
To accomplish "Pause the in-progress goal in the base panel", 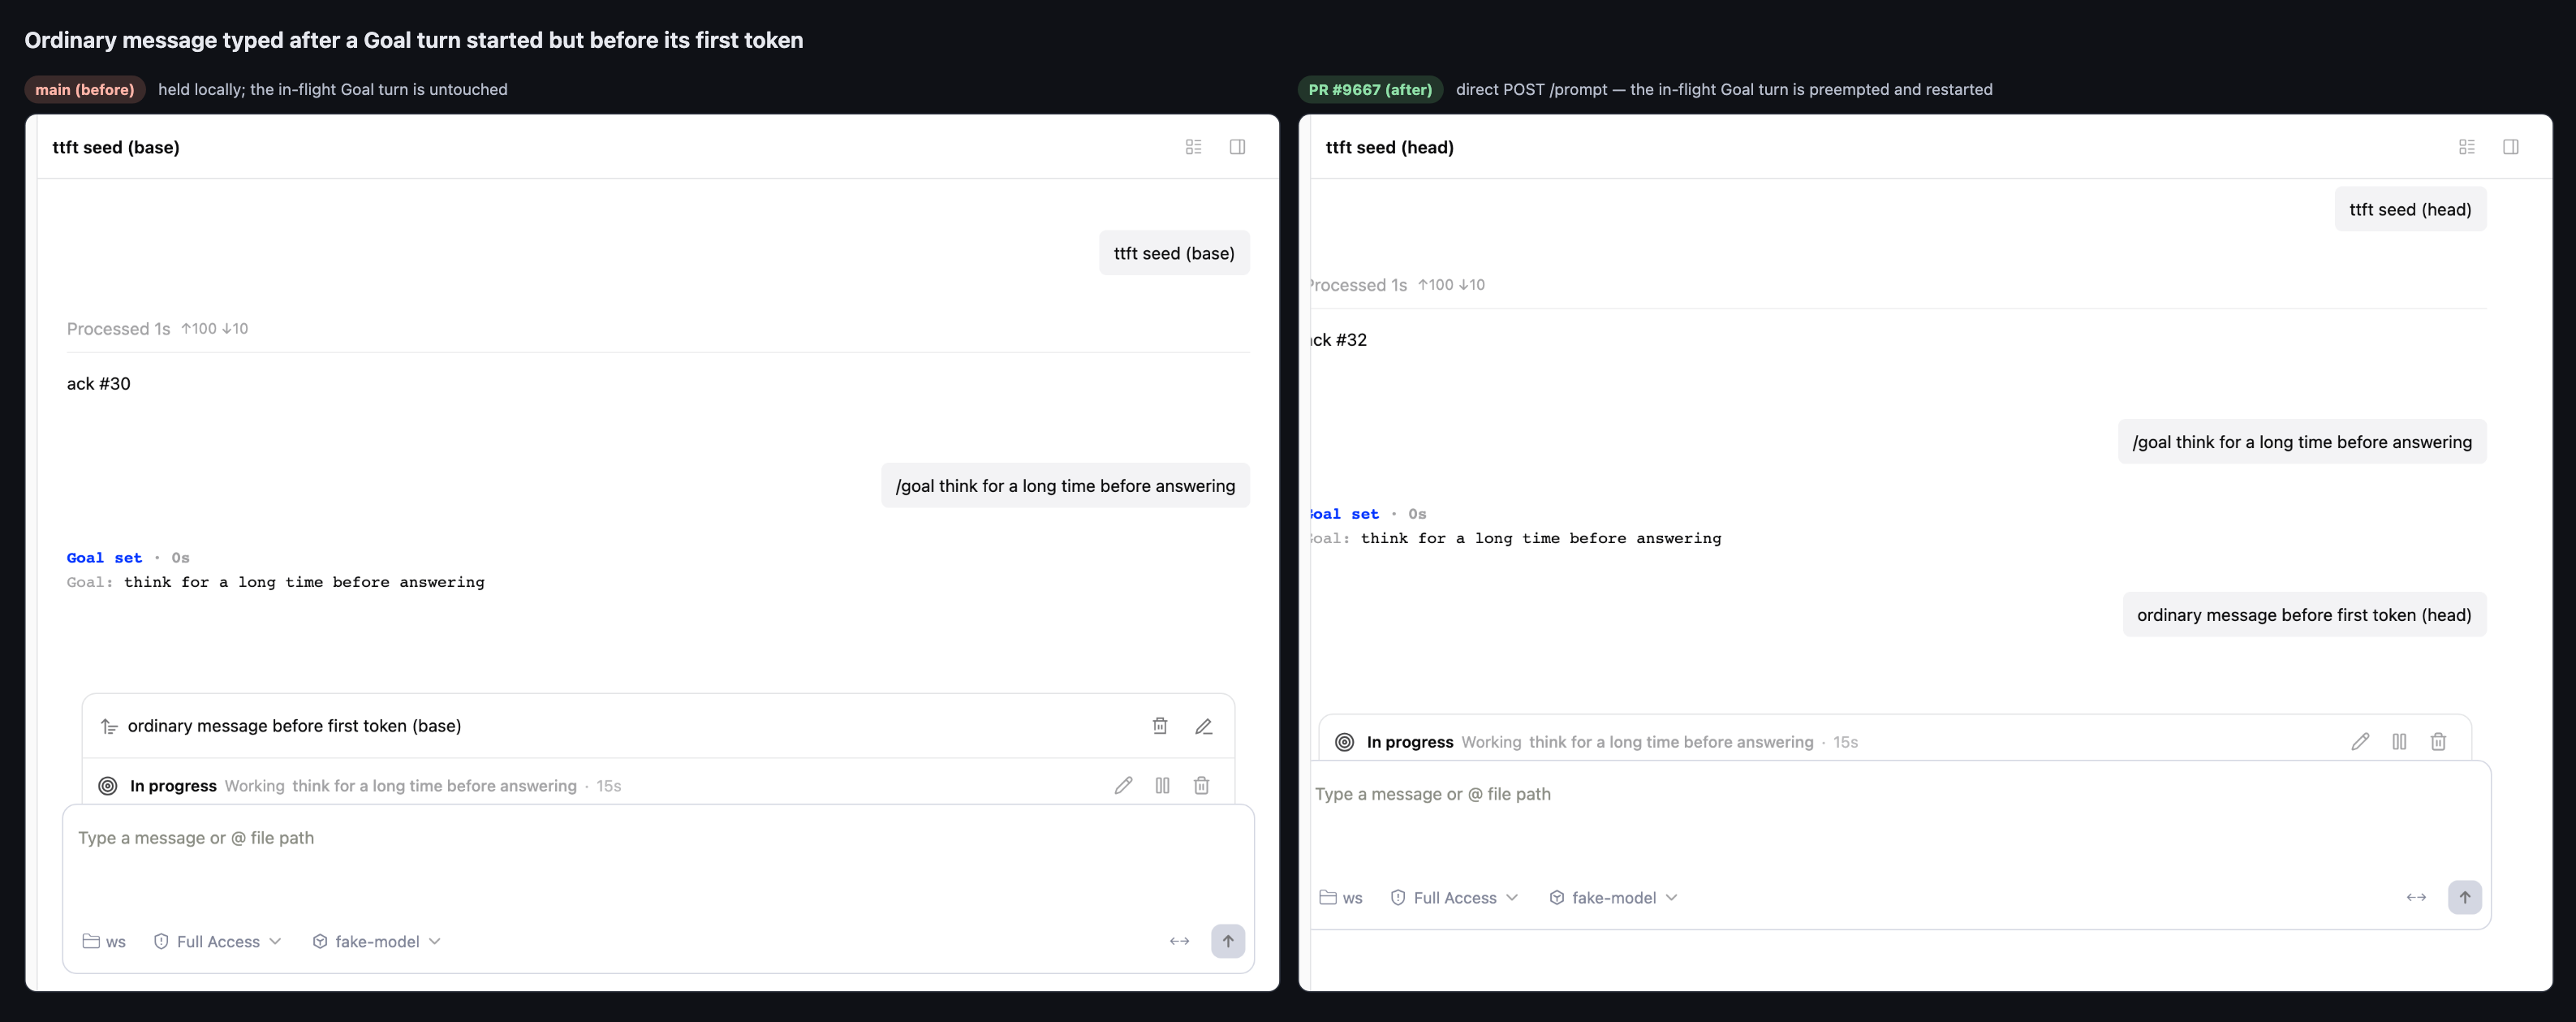I will [1162, 786].
